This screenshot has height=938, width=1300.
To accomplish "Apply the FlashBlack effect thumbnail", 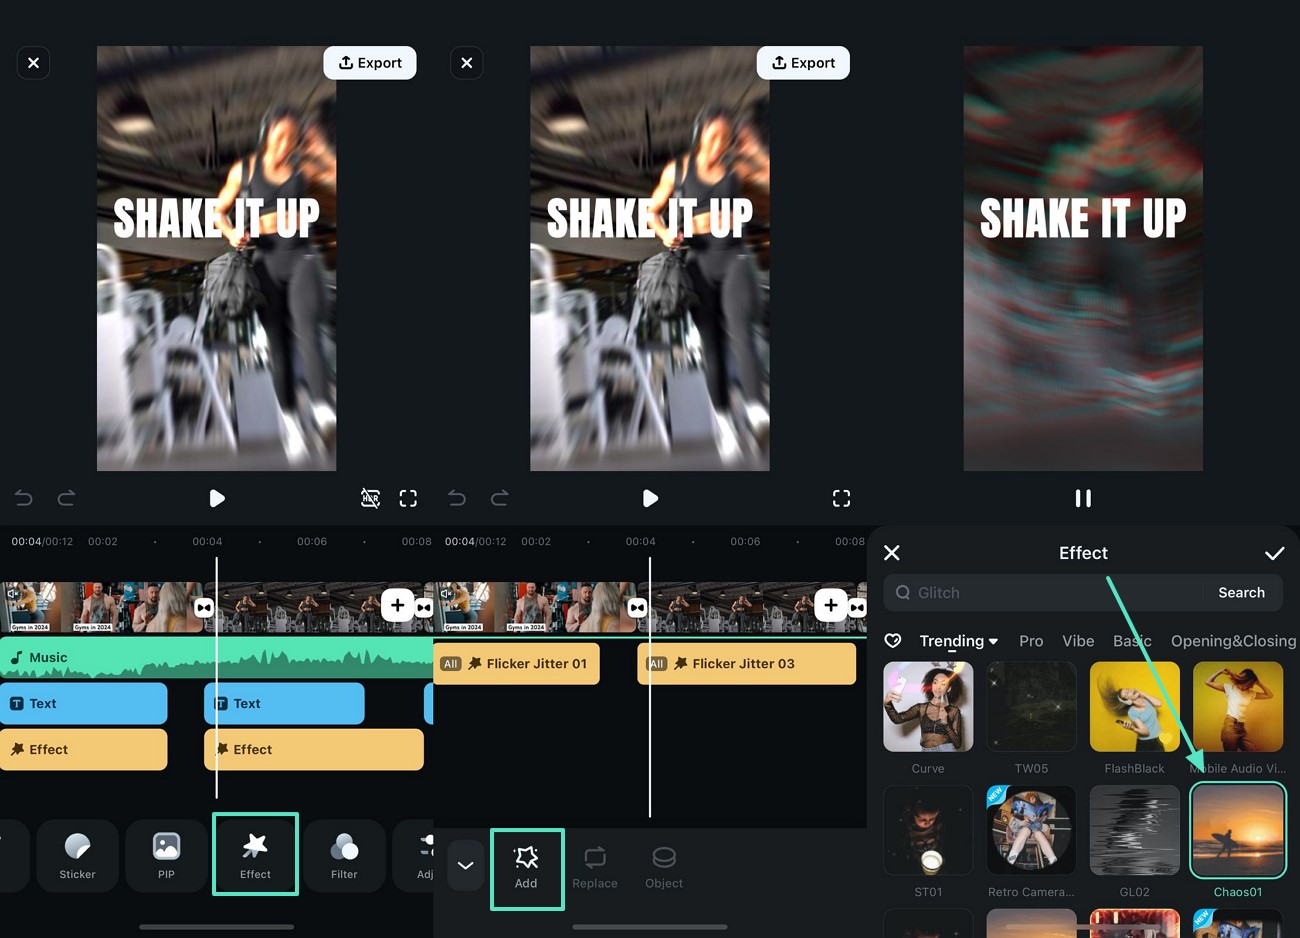I will pyautogui.click(x=1134, y=706).
